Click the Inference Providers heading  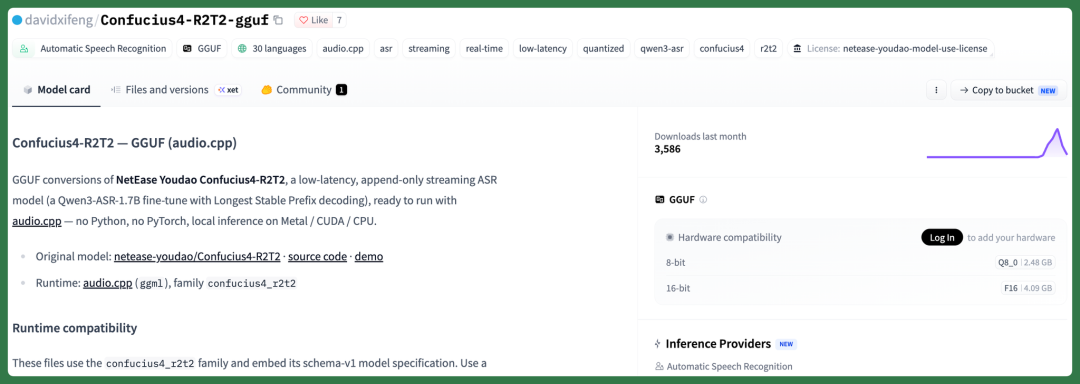[x=718, y=343]
